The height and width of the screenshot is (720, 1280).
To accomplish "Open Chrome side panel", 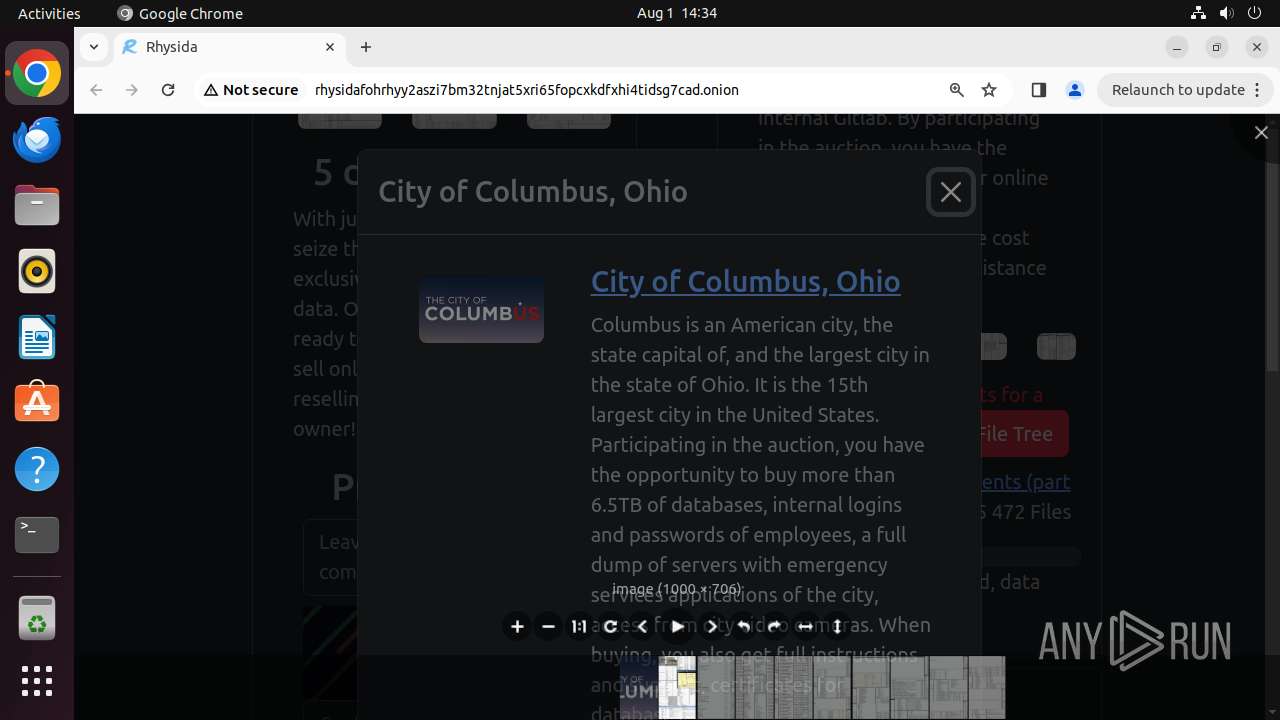I will click(x=1038, y=90).
